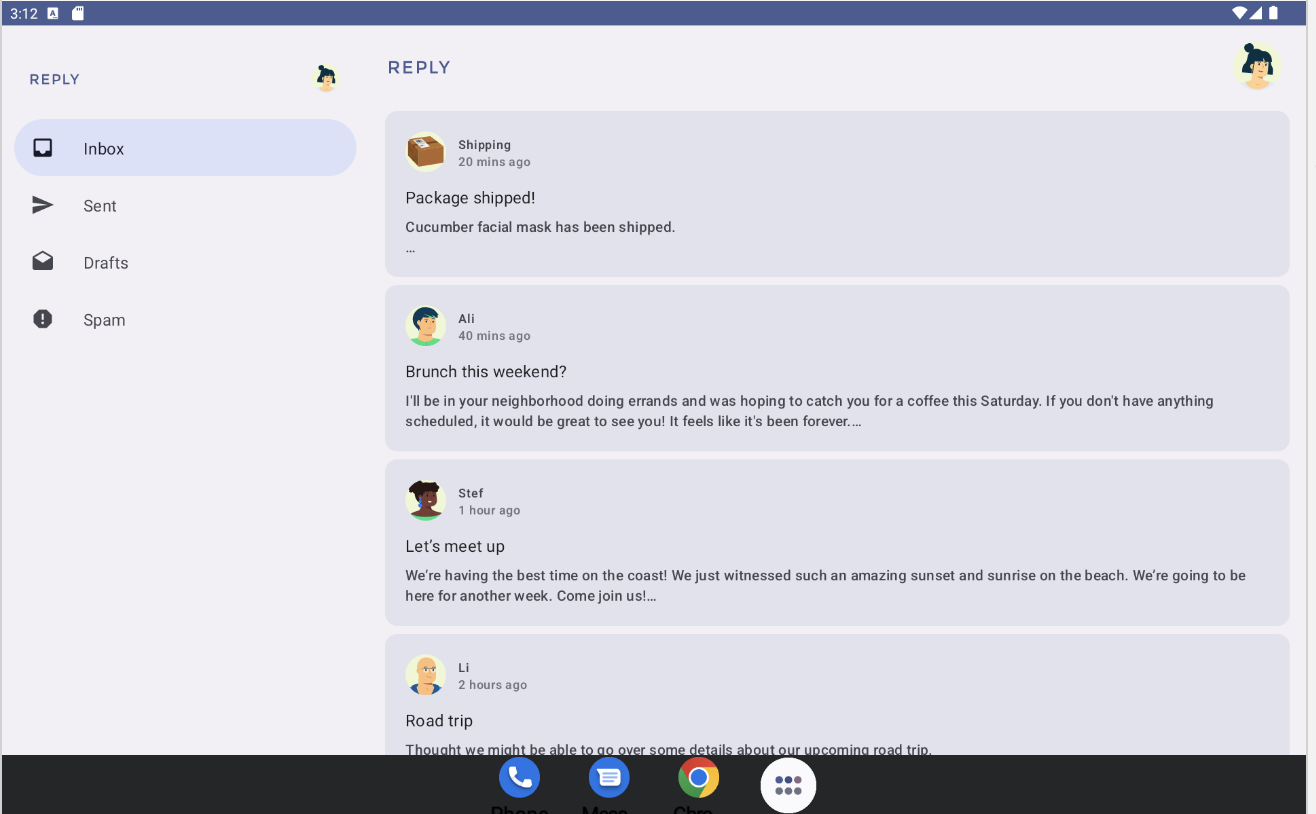This screenshot has width=1316, height=814.
Task: Open Chrome from the taskbar
Action: 698,777
